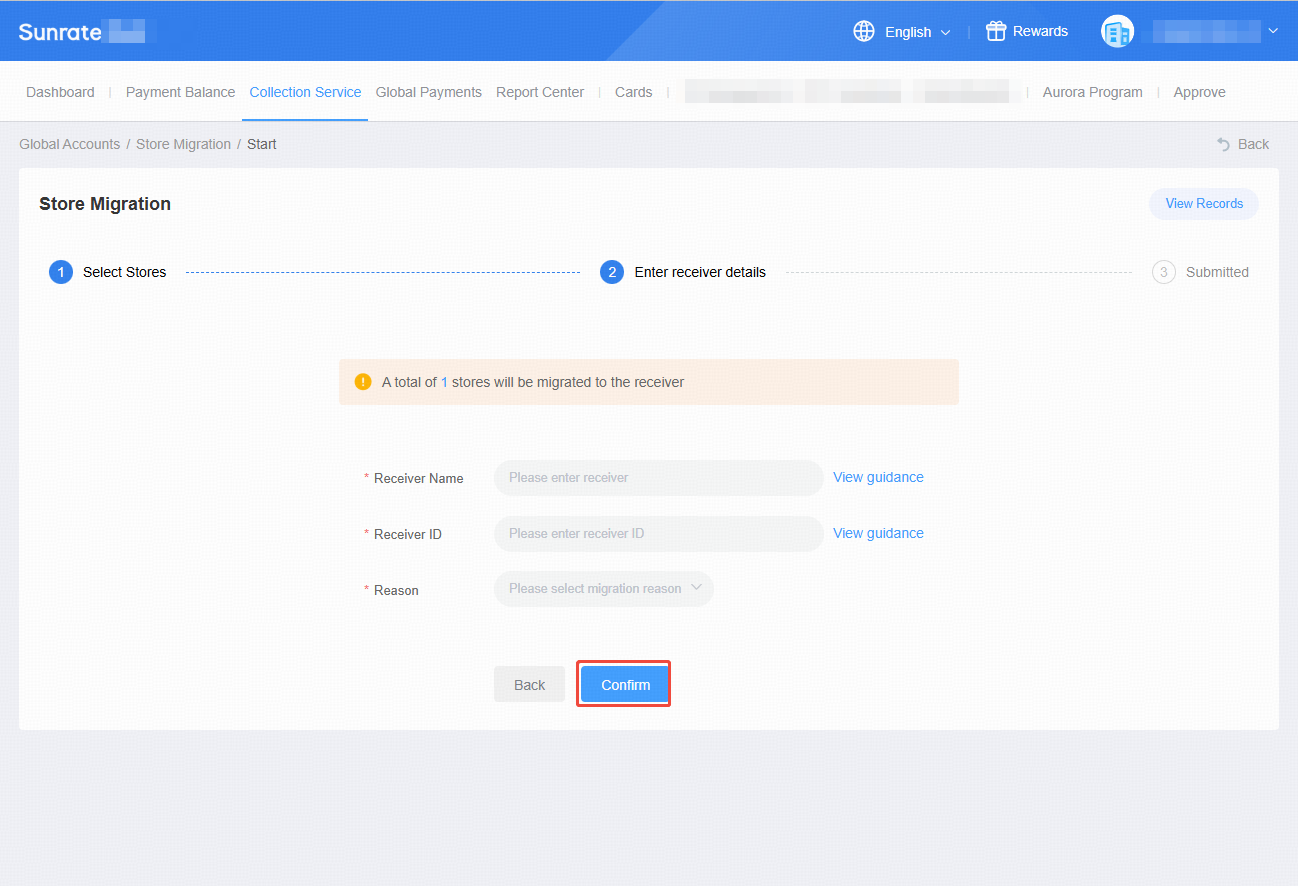Click the Back arrow icon at top right

(x=1223, y=144)
